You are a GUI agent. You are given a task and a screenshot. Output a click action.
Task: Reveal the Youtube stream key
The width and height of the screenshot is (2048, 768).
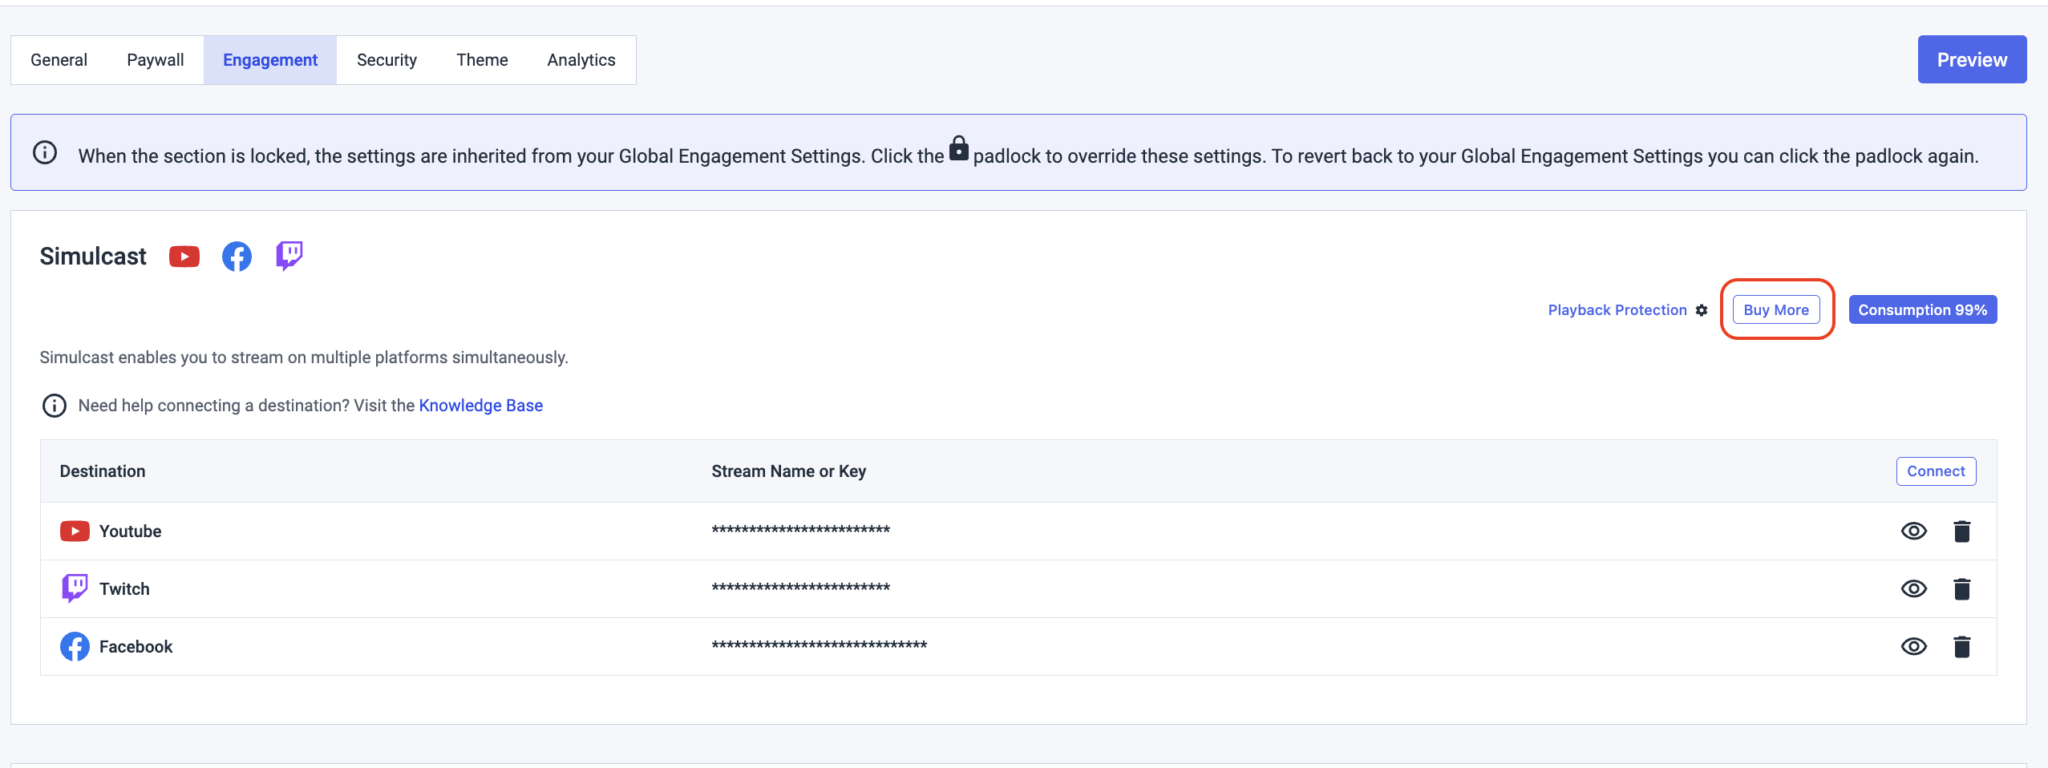[x=1913, y=531]
